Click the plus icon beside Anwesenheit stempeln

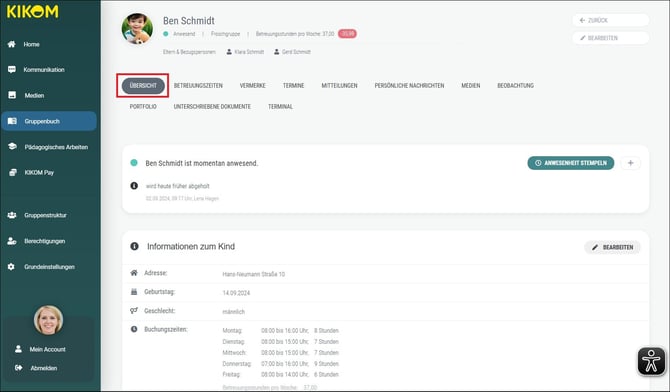click(631, 163)
